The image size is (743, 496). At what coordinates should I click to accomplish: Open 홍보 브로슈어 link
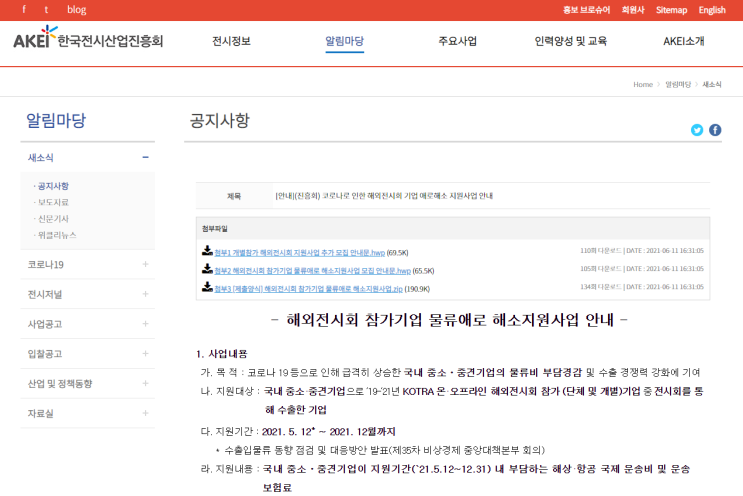(586, 10)
